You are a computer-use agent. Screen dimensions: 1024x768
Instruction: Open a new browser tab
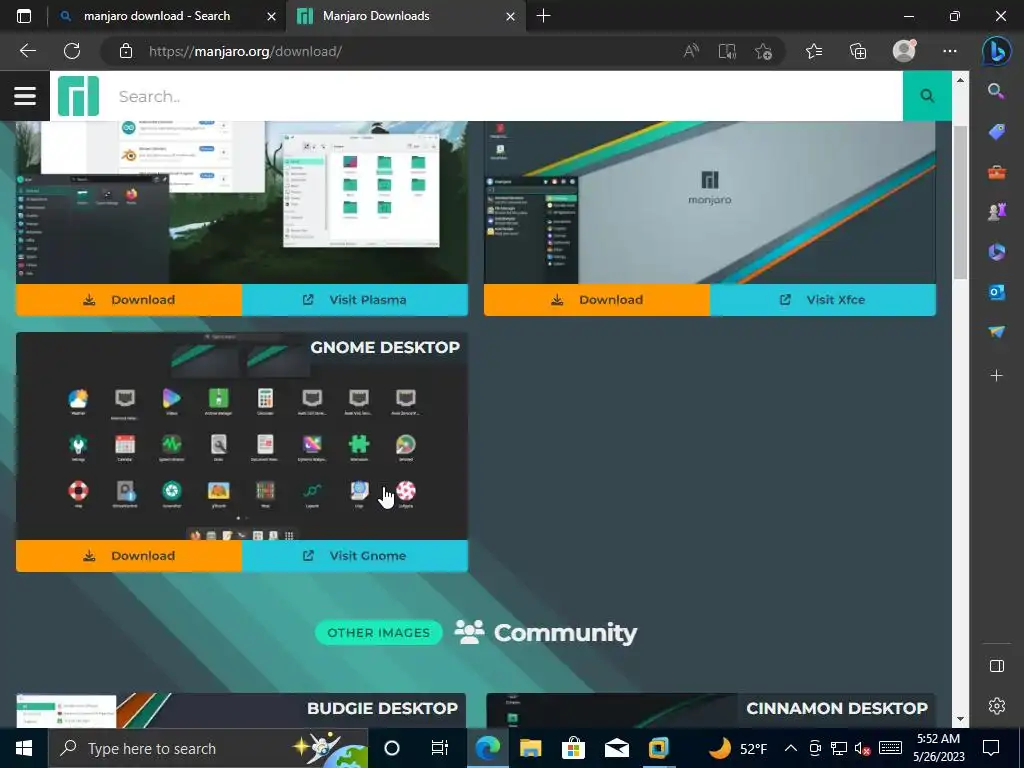(543, 16)
